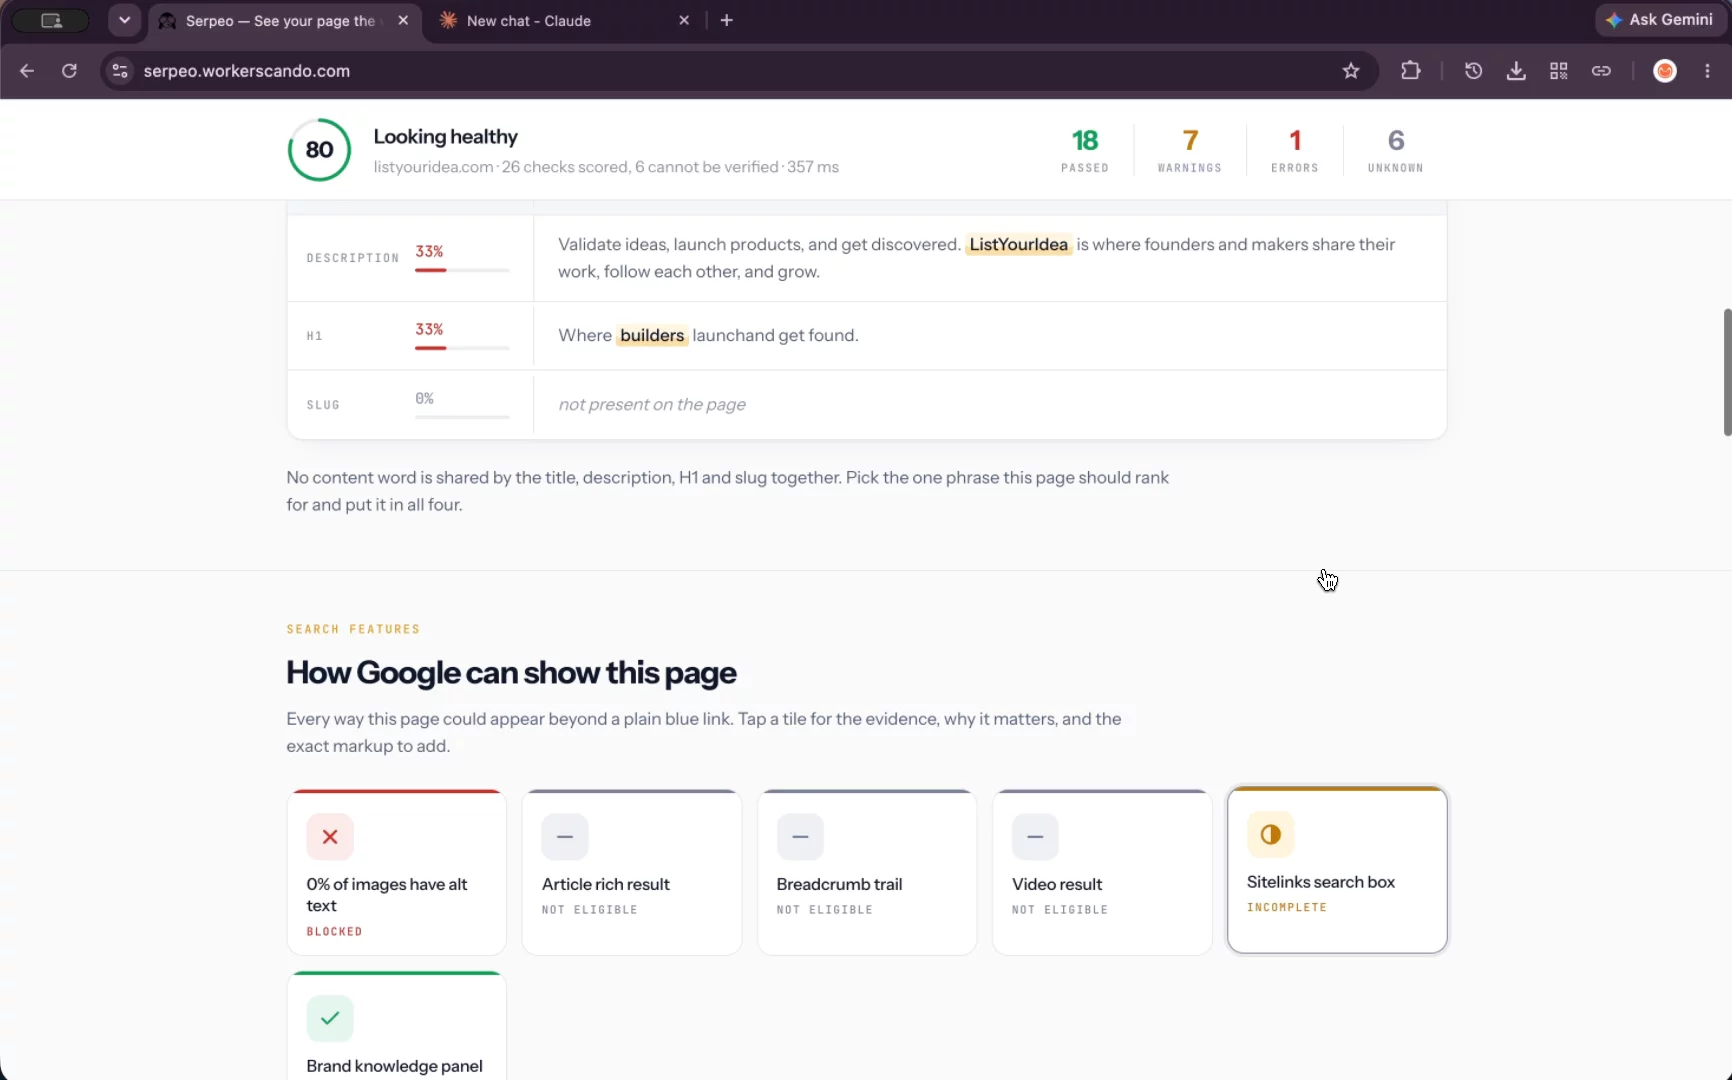
Task: Click the link chain toolbar icon
Action: click(1601, 71)
